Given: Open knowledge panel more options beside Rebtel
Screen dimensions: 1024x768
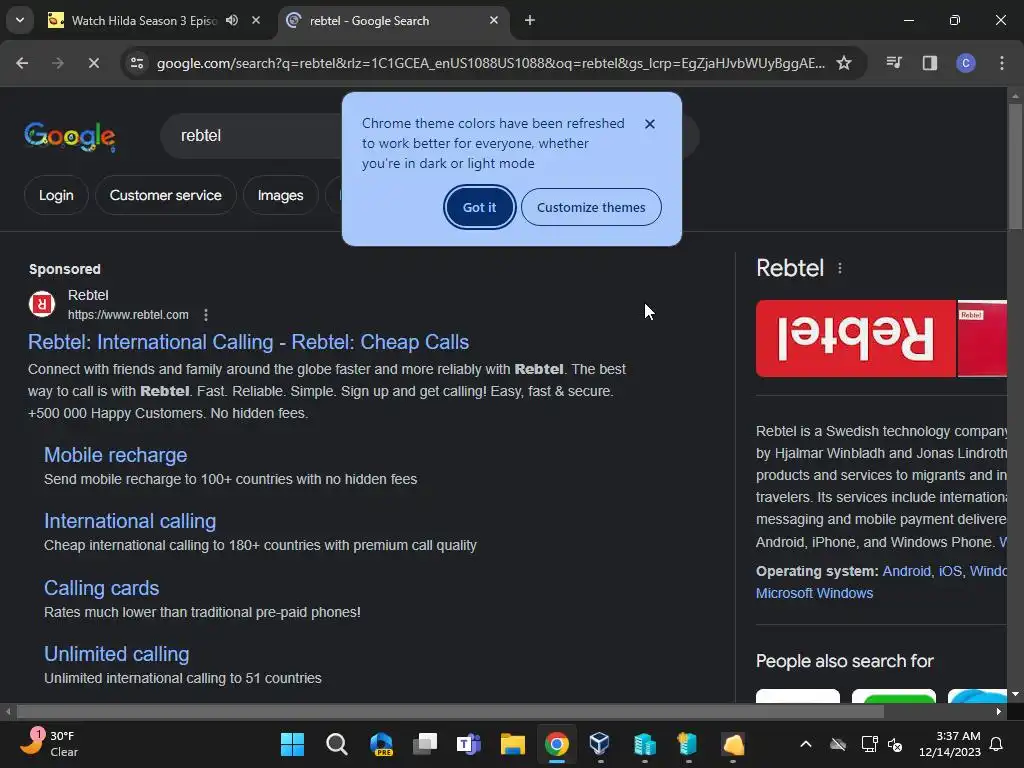Looking at the screenshot, I should tap(840, 268).
